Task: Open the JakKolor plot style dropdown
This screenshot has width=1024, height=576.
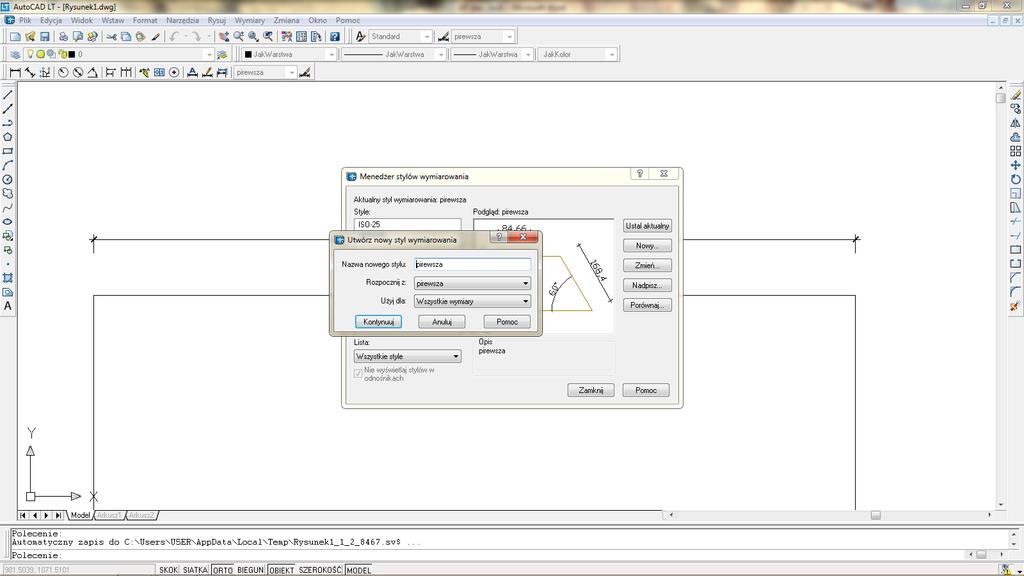Action: [612, 54]
